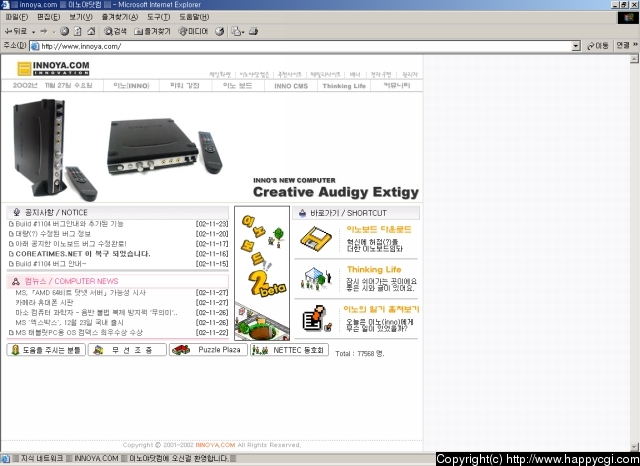Open the 이노의 일기 훔쳐보기 link
640x466 pixels.
tap(381, 309)
